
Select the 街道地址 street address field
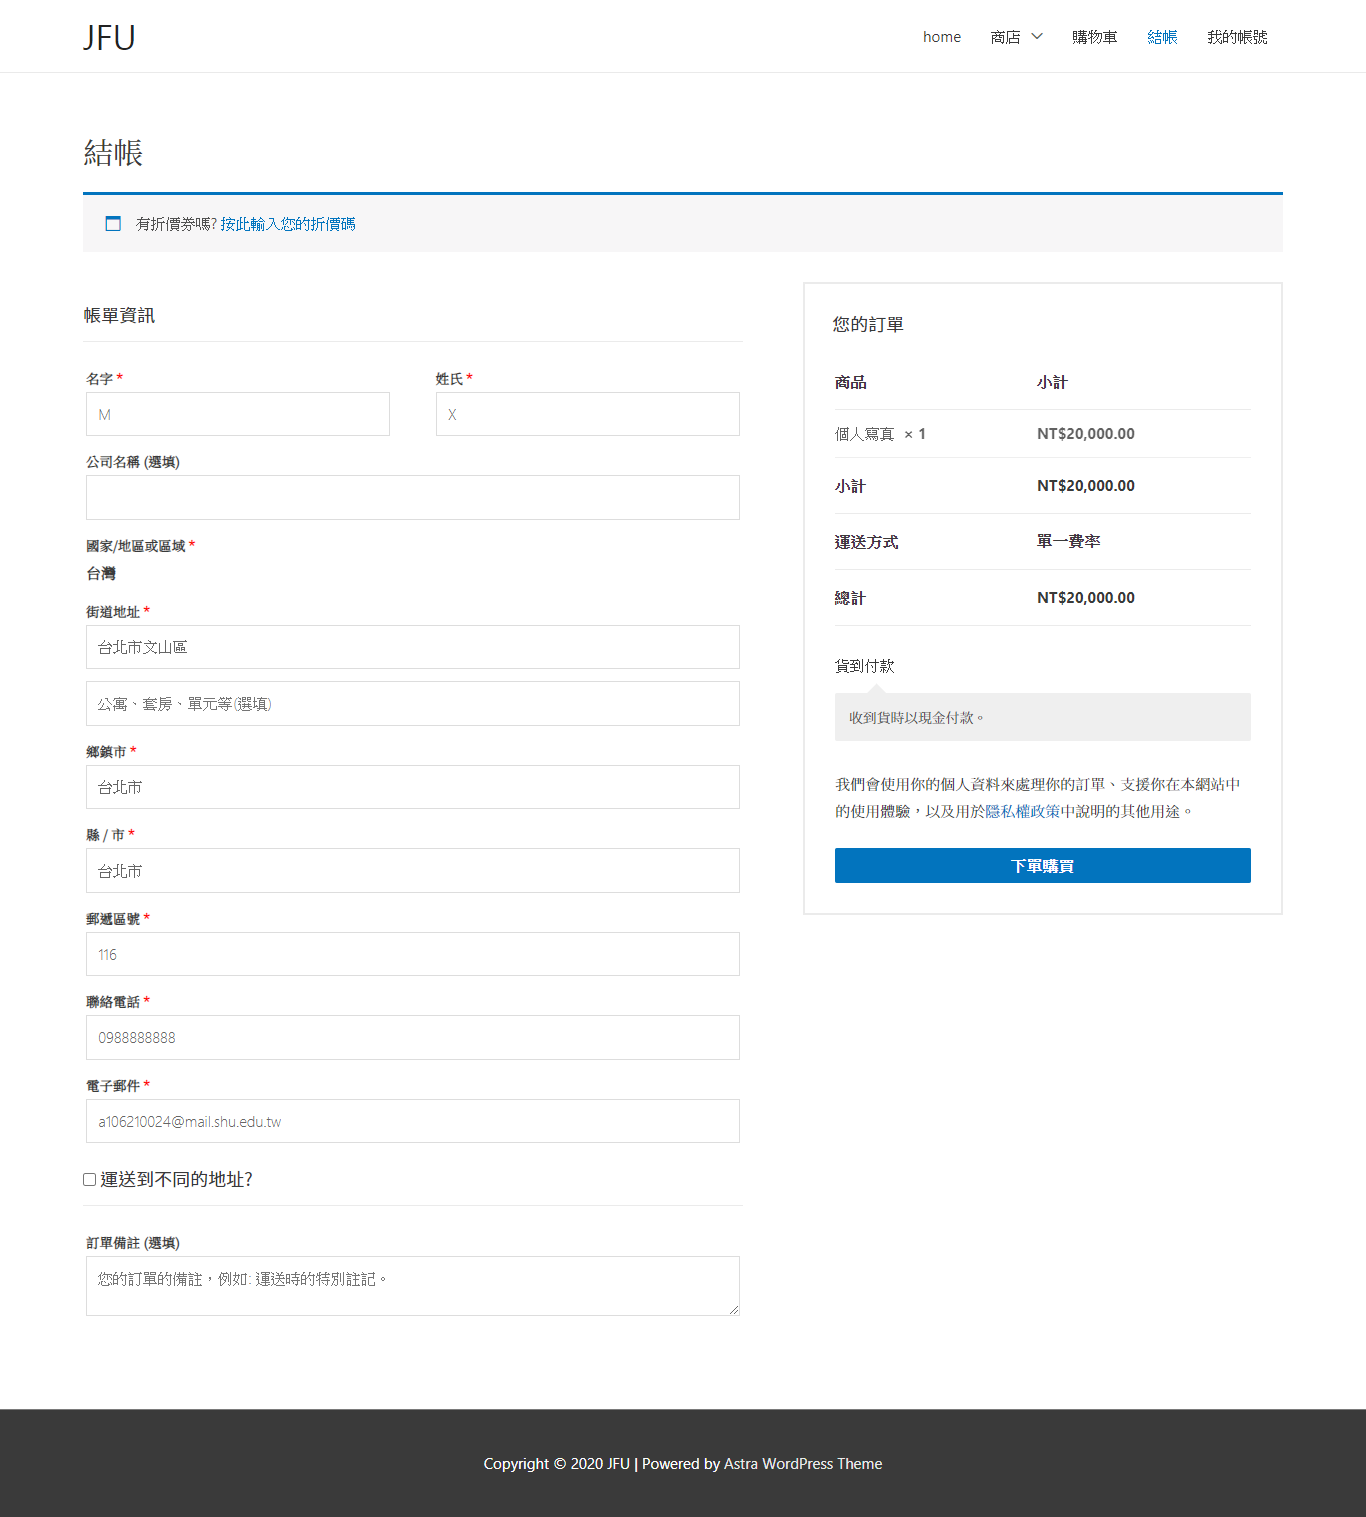tap(412, 647)
